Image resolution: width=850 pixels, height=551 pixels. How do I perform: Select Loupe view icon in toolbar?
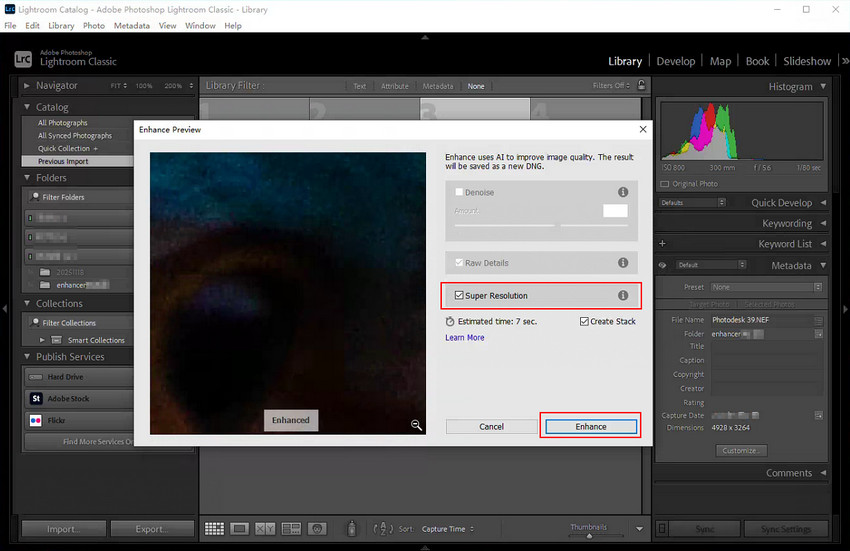click(239, 529)
